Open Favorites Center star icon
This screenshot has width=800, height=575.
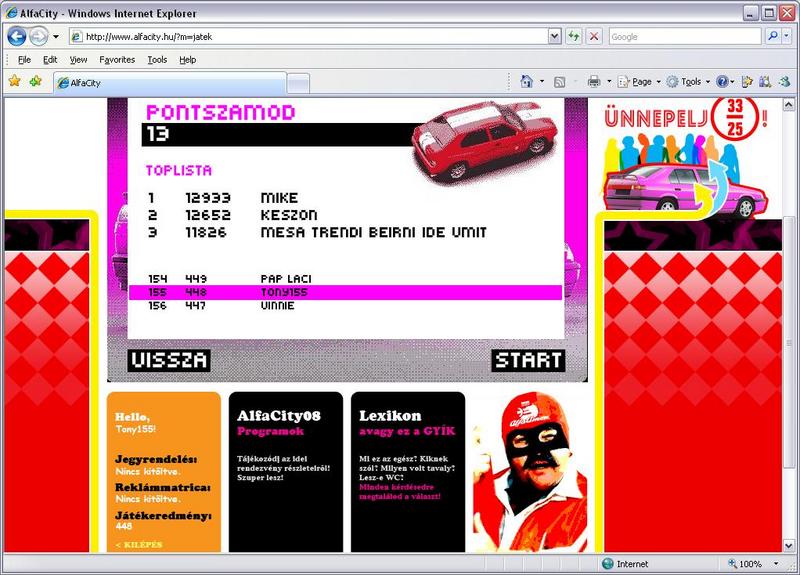[14, 82]
